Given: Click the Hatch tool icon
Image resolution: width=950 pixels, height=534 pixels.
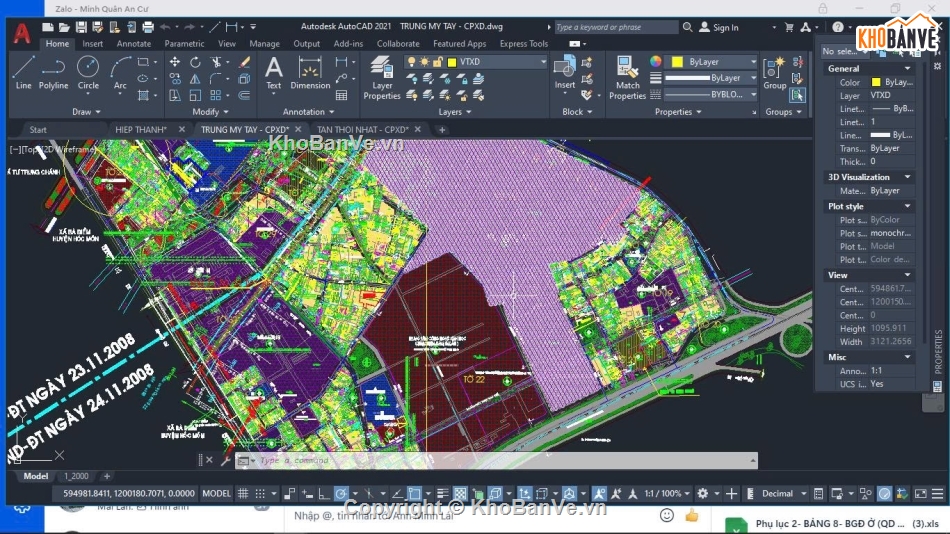Looking at the screenshot, I should (143, 95).
